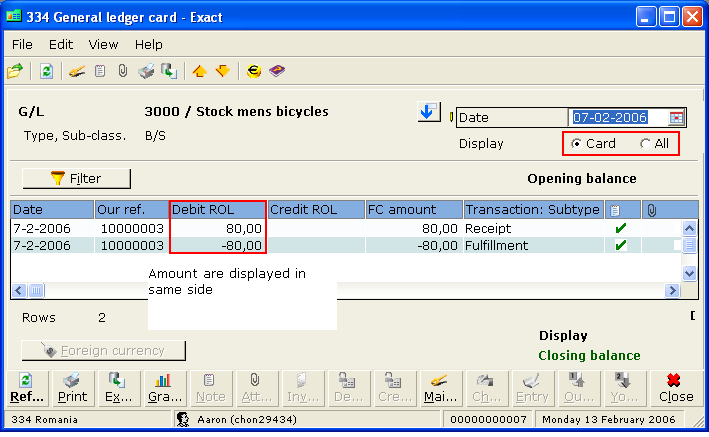Select the Card display radio button
The width and height of the screenshot is (709, 437).
(x=577, y=144)
